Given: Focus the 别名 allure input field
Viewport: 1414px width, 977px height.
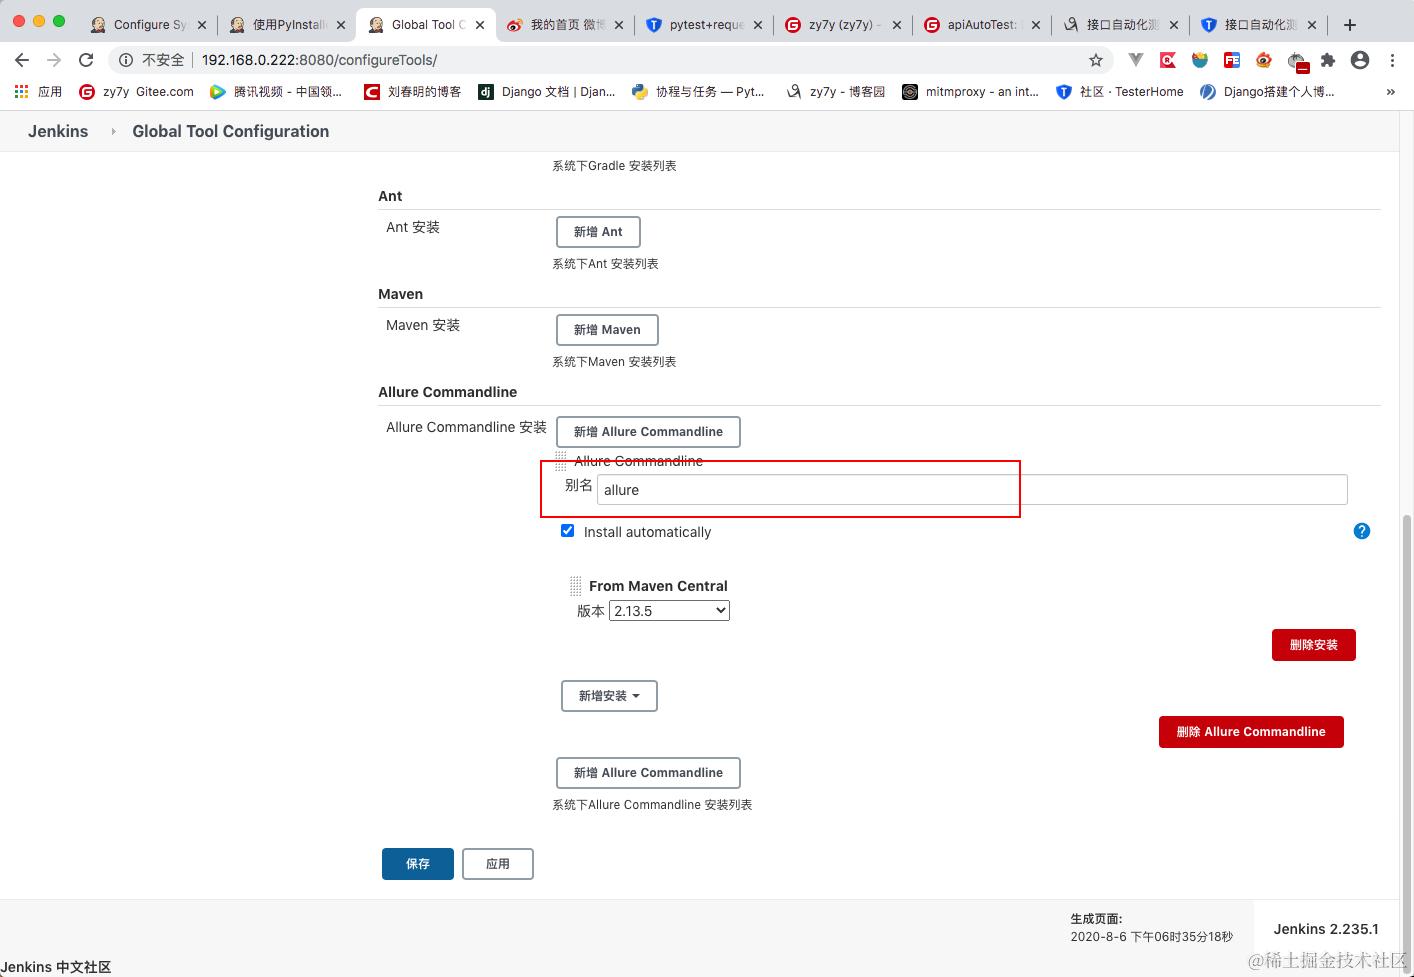Looking at the screenshot, I should [972, 489].
